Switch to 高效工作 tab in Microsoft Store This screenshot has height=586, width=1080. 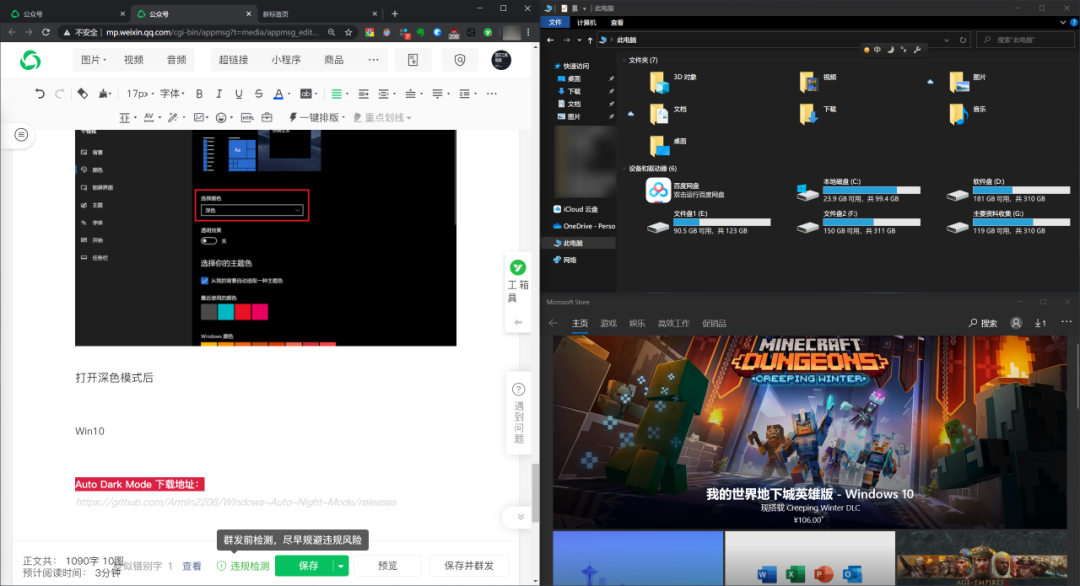pyautogui.click(x=673, y=323)
